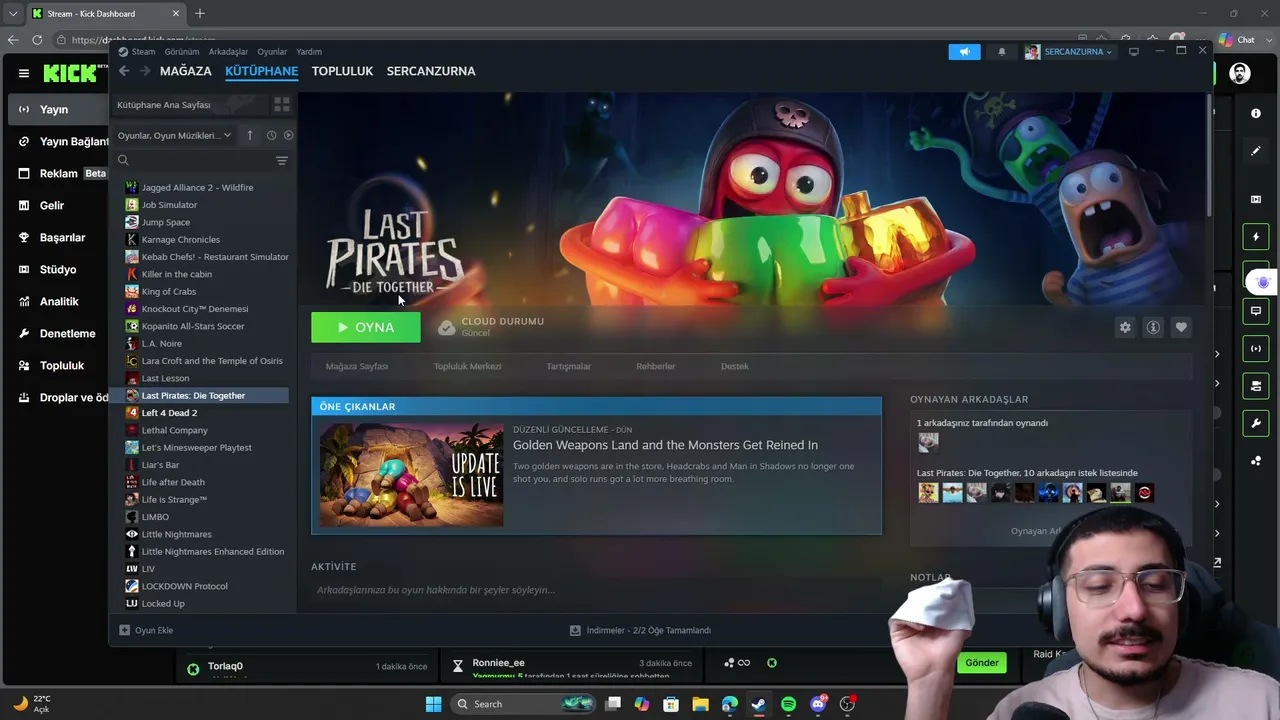The width and height of the screenshot is (1280, 720).
Task: Open Spotify from the taskbar
Action: [x=788, y=704]
